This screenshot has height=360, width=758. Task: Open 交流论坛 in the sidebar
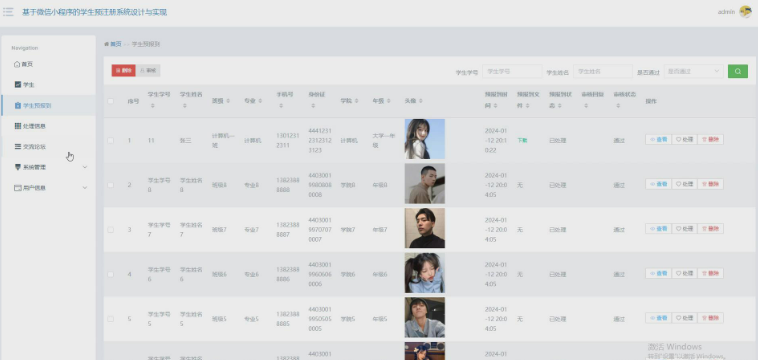[x=48, y=146]
